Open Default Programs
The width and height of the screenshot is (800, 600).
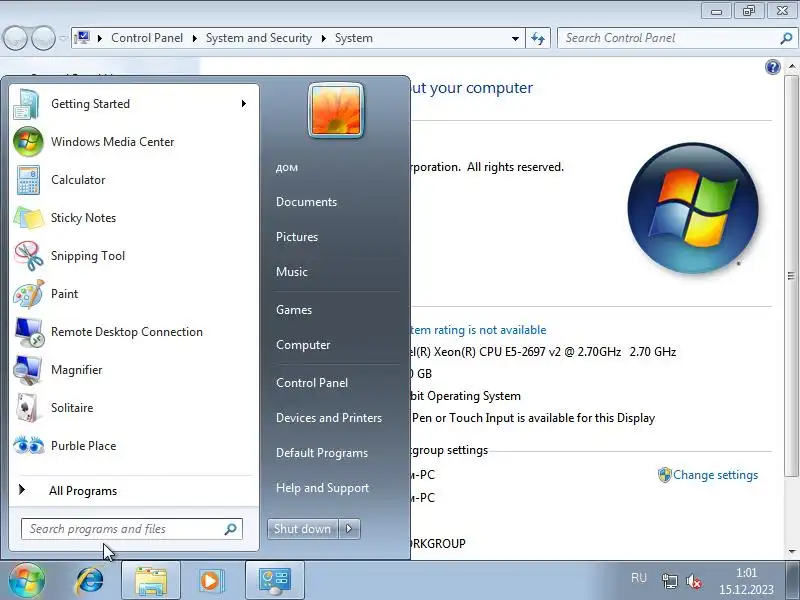pyautogui.click(x=322, y=453)
